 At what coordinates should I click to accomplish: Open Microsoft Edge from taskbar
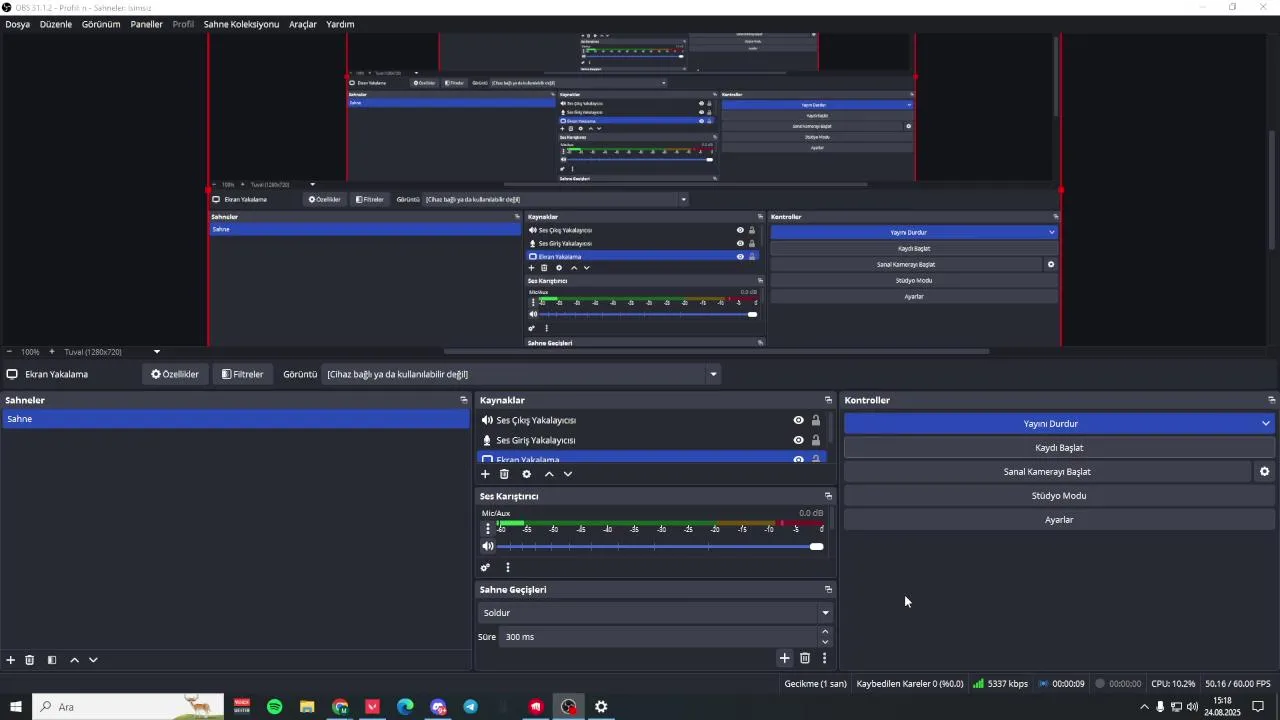tap(405, 707)
